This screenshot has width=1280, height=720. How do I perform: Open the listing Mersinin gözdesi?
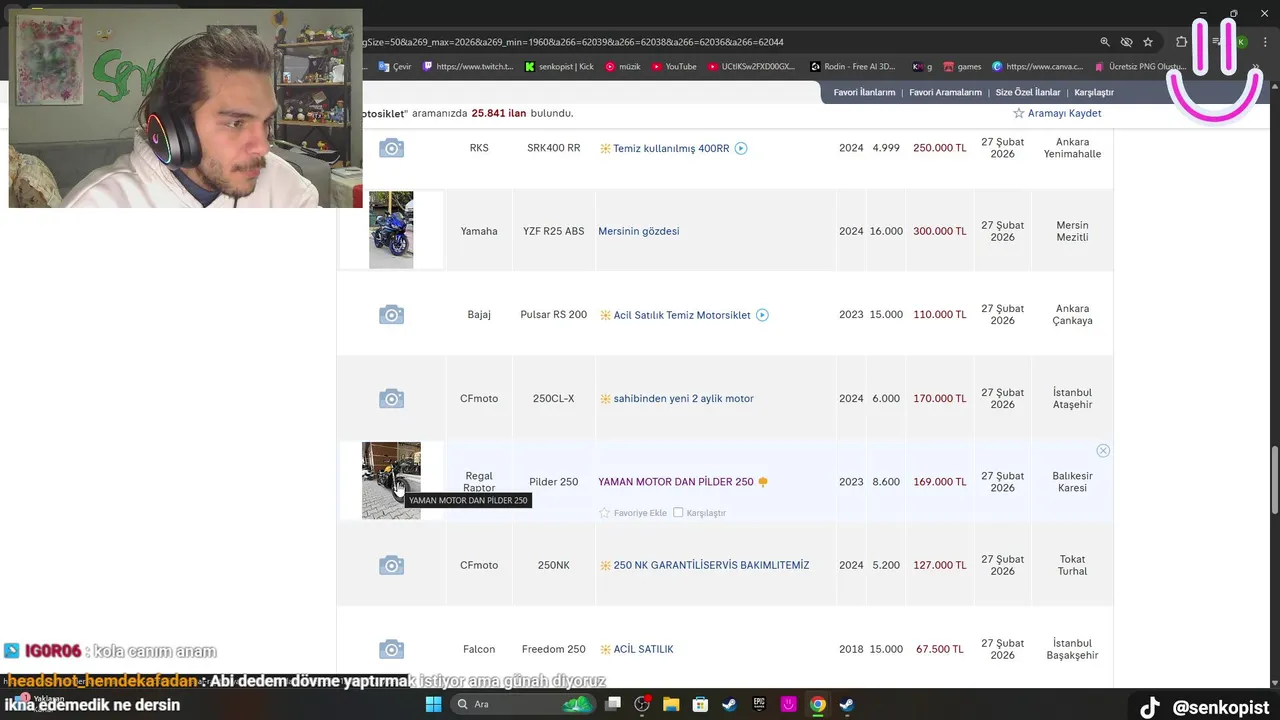click(638, 231)
